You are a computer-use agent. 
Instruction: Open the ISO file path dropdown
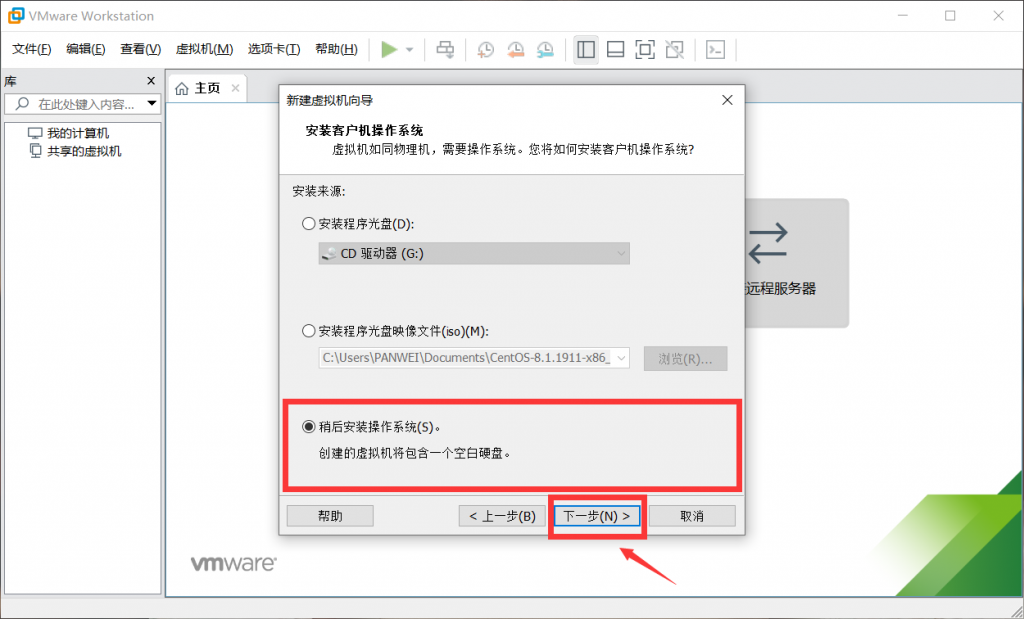(622, 358)
